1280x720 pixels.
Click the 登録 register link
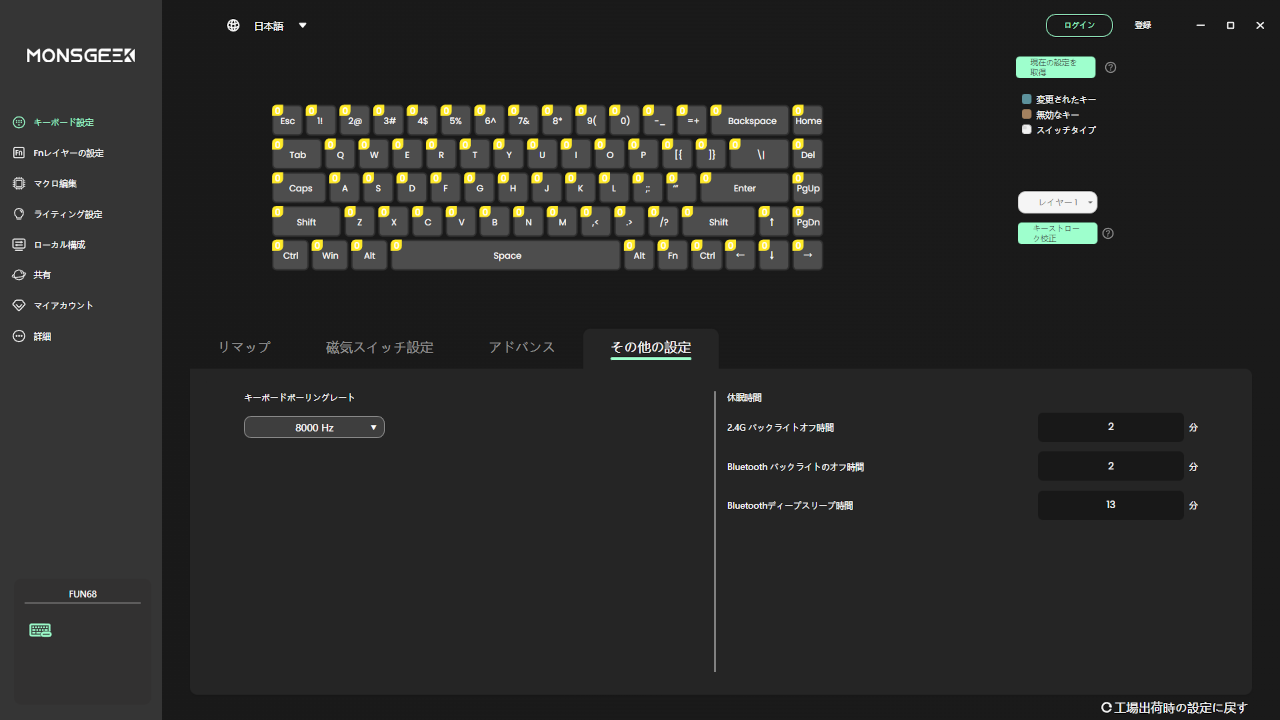click(1142, 26)
